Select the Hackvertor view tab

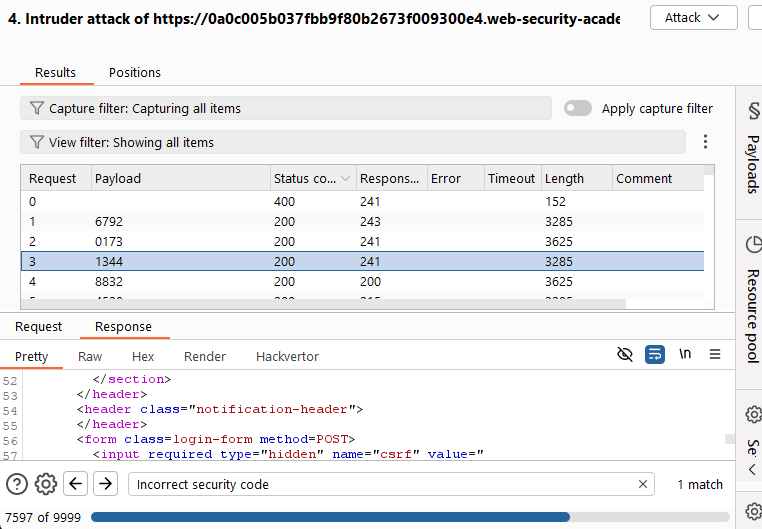point(287,357)
